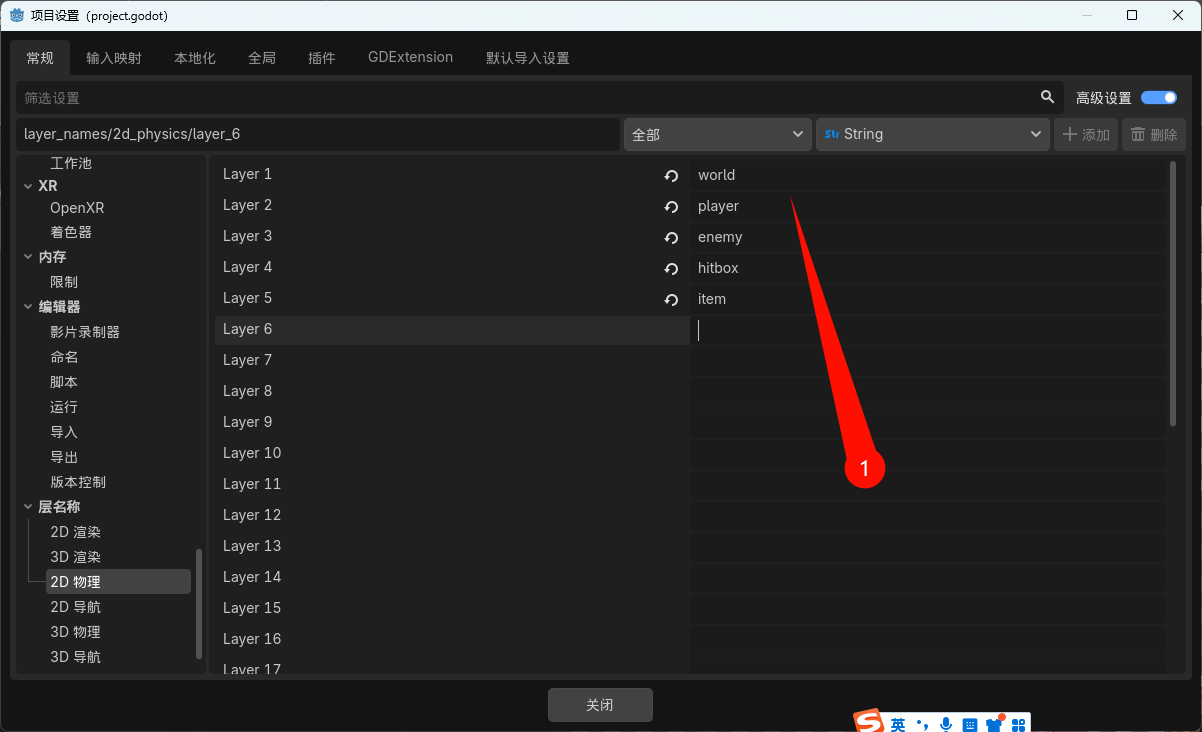Click the layer list vertical scrollbar
This screenshot has width=1202, height=732.
coord(1173,294)
